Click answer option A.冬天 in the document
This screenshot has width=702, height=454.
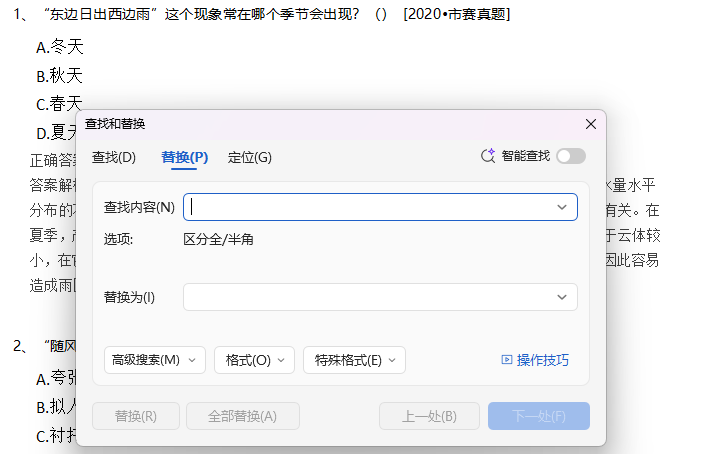click(x=60, y=47)
